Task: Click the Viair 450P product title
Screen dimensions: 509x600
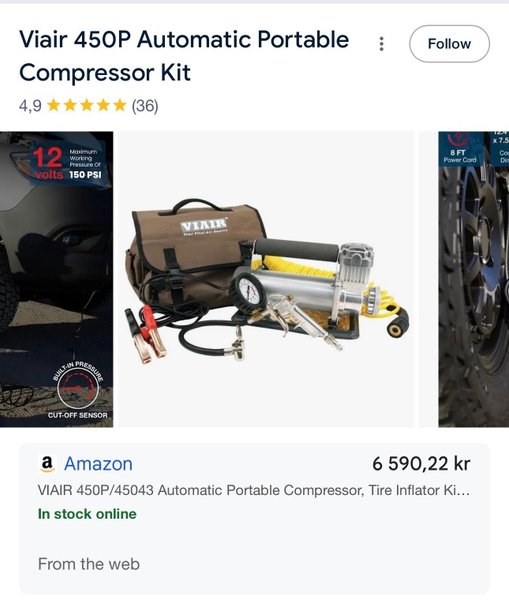Action: pyautogui.click(x=184, y=55)
